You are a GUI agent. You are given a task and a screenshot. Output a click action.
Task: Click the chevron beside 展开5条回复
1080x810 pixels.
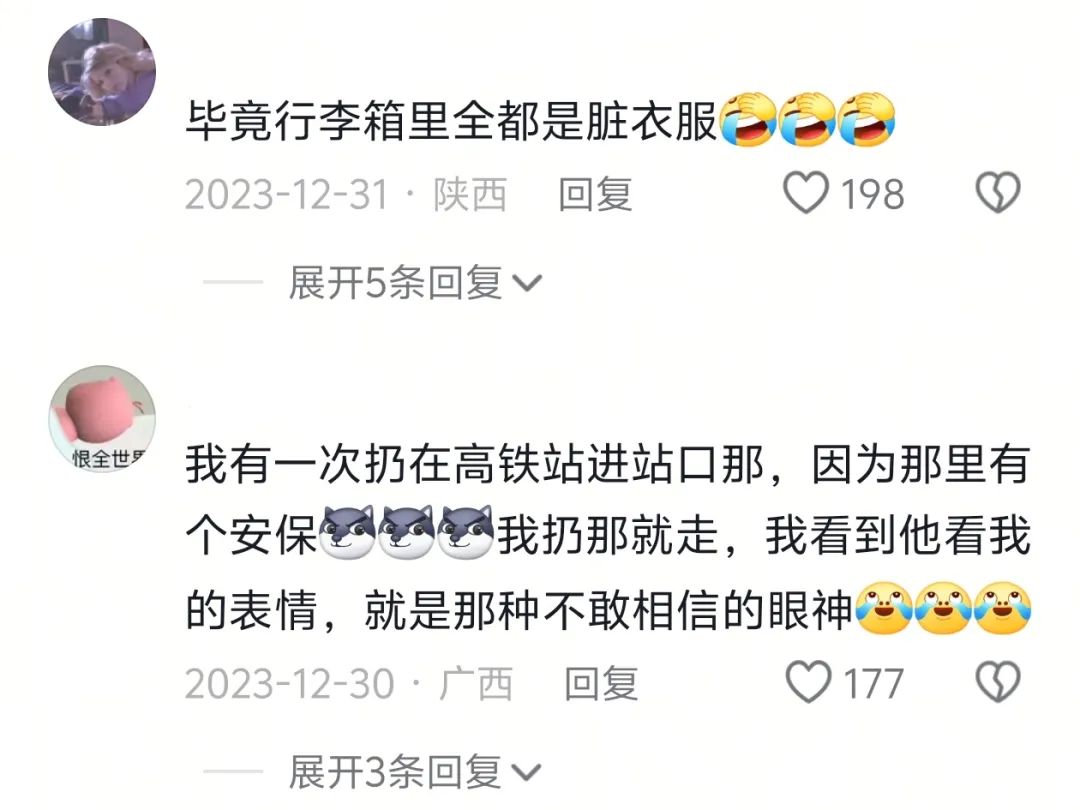point(528,284)
